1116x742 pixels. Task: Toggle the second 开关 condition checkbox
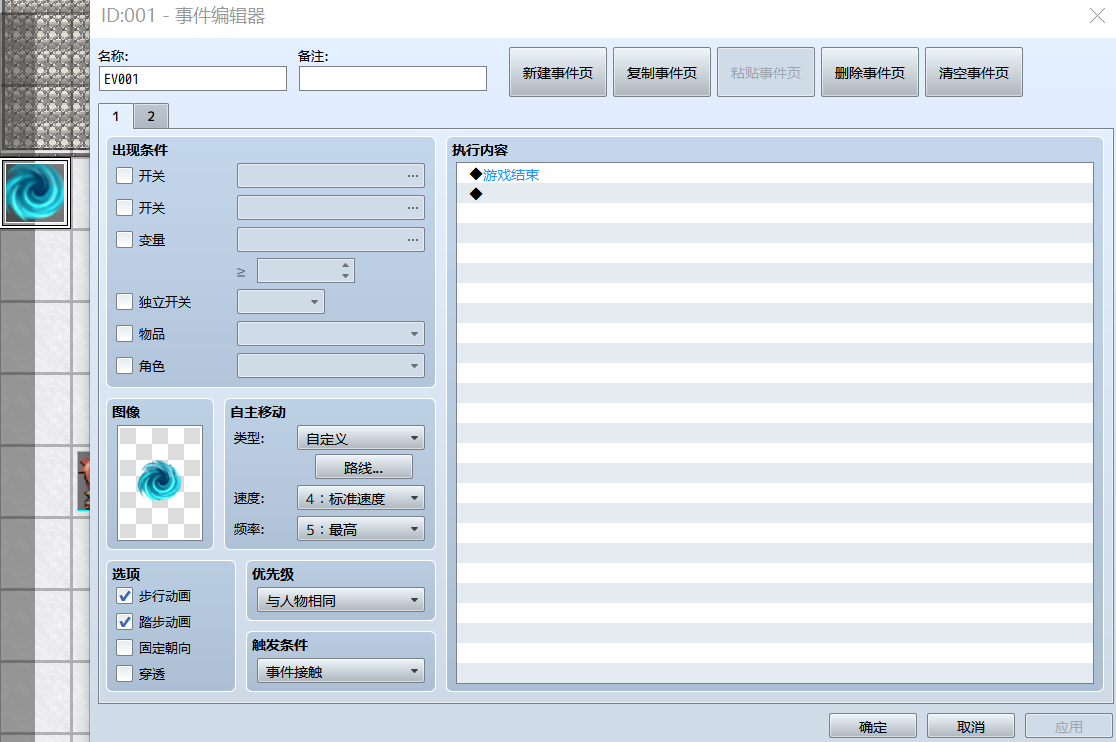[125, 208]
